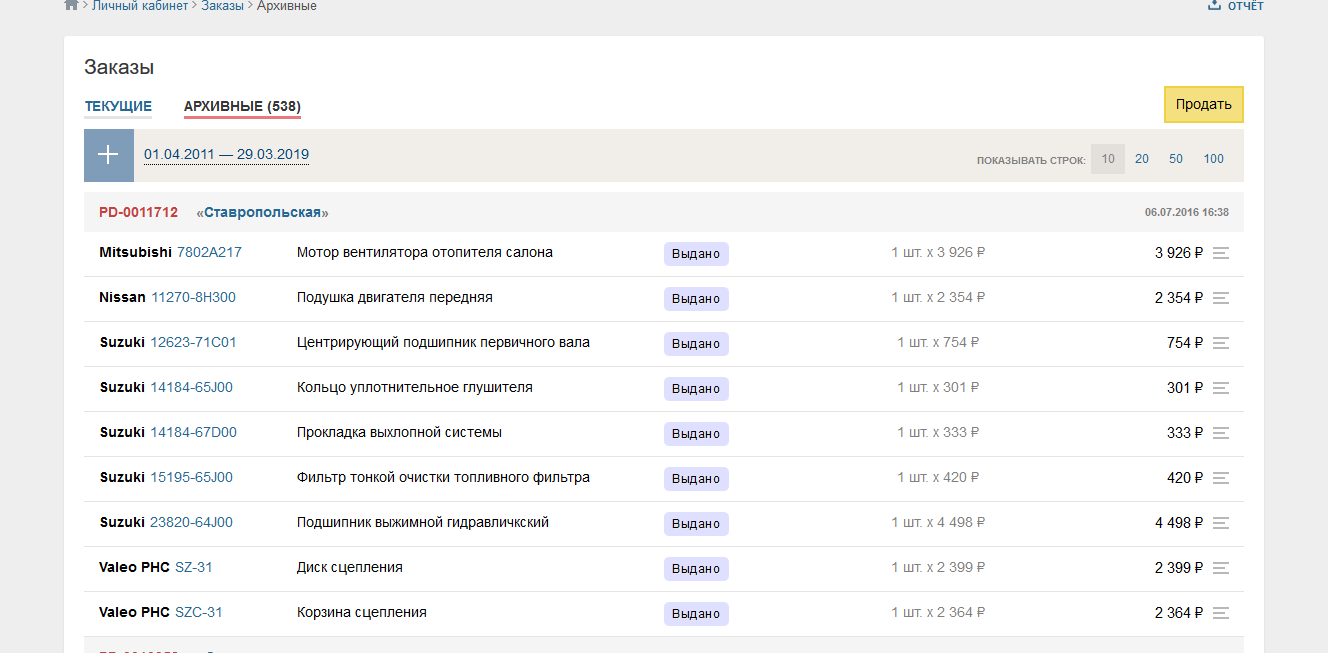The height and width of the screenshot is (653, 1328).
Task: Select text 'Центрирующий подшипник первичного вала'
Action: pyautogui.click(x=443, y=342)
